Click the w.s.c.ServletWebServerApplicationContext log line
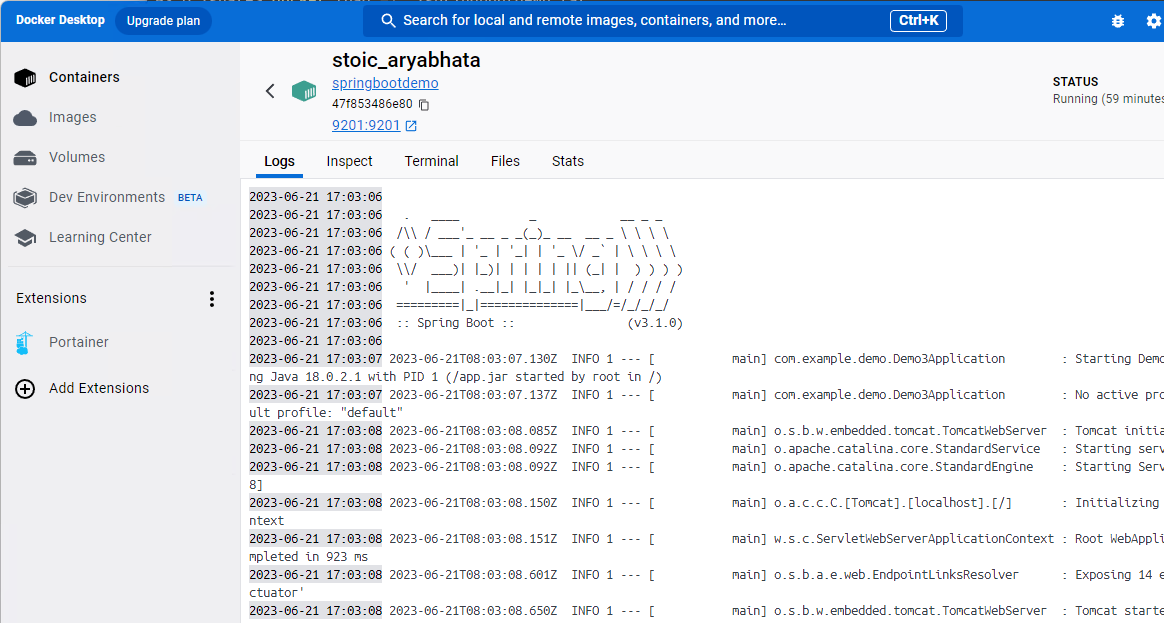This screenshot has height=623, width=1164. coord(706,538)
